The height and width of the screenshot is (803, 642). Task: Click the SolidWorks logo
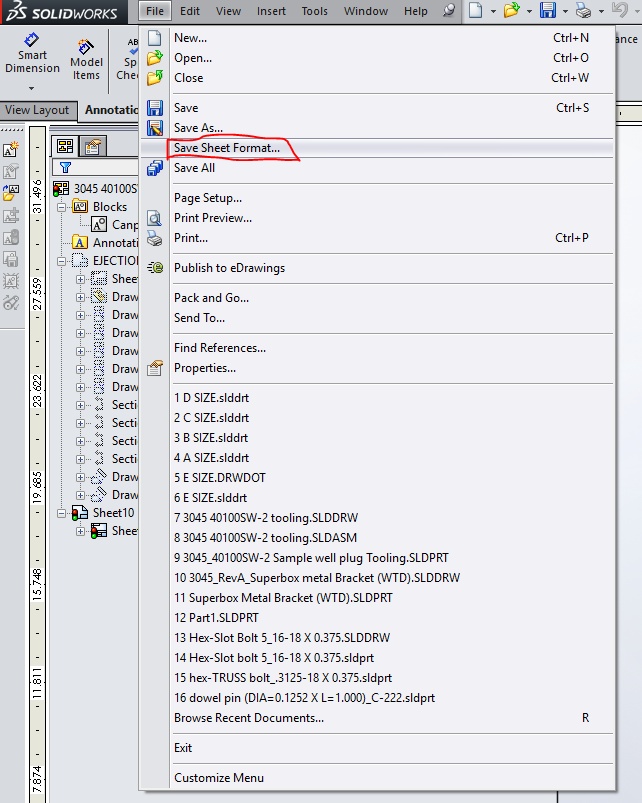tap(62, 12)
